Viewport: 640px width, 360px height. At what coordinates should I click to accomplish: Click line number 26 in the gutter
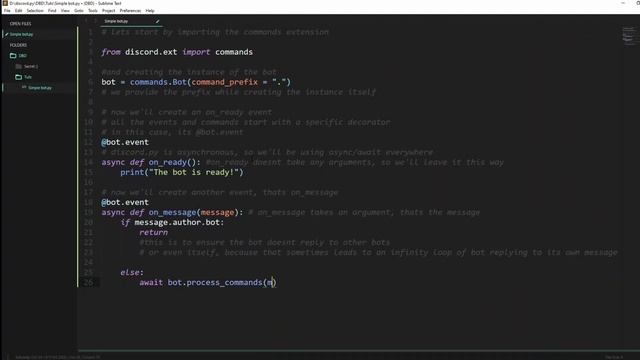pyautogui.click(x=88, y=282)
